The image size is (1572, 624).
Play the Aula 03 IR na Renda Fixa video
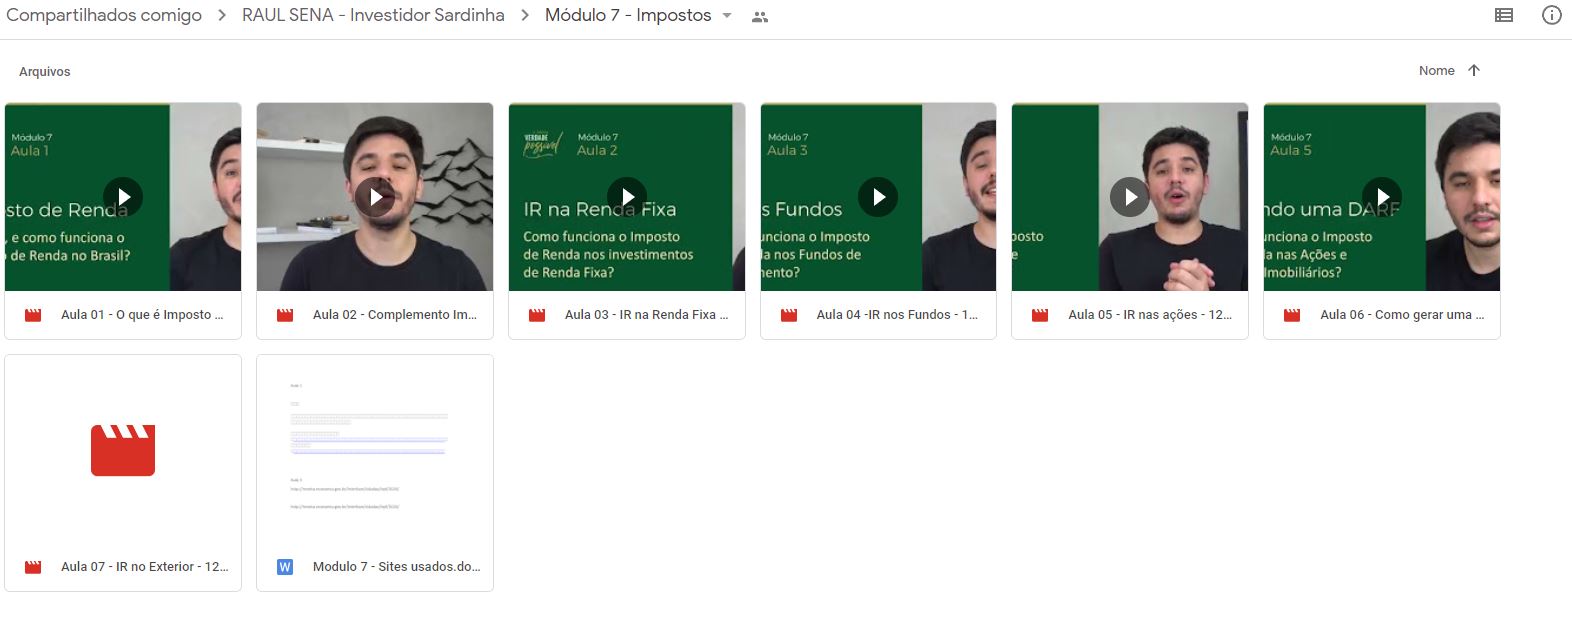click(627, 197)
